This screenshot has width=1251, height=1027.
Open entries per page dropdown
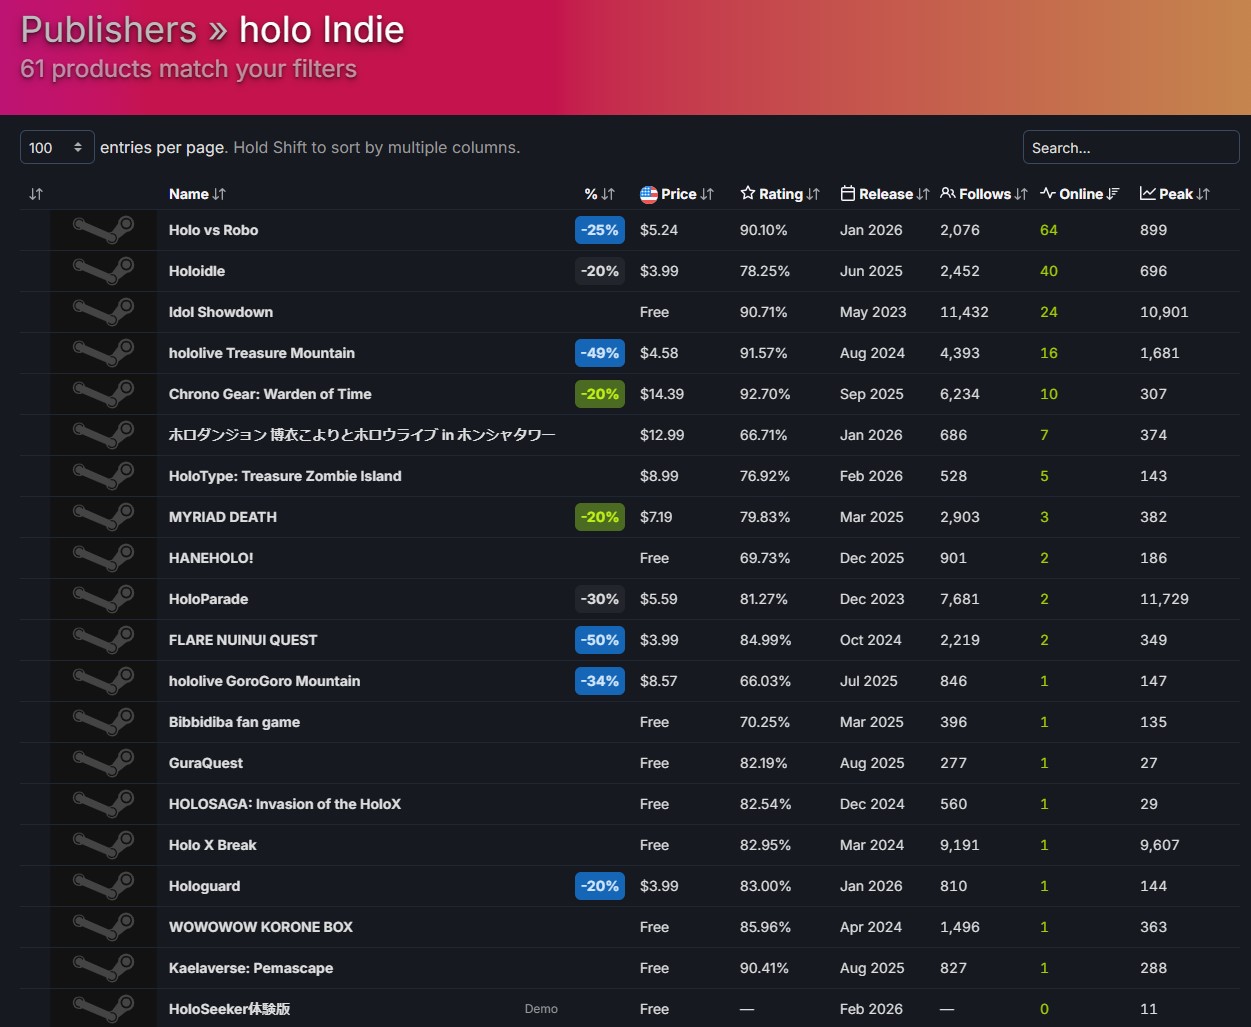(57, 147)
